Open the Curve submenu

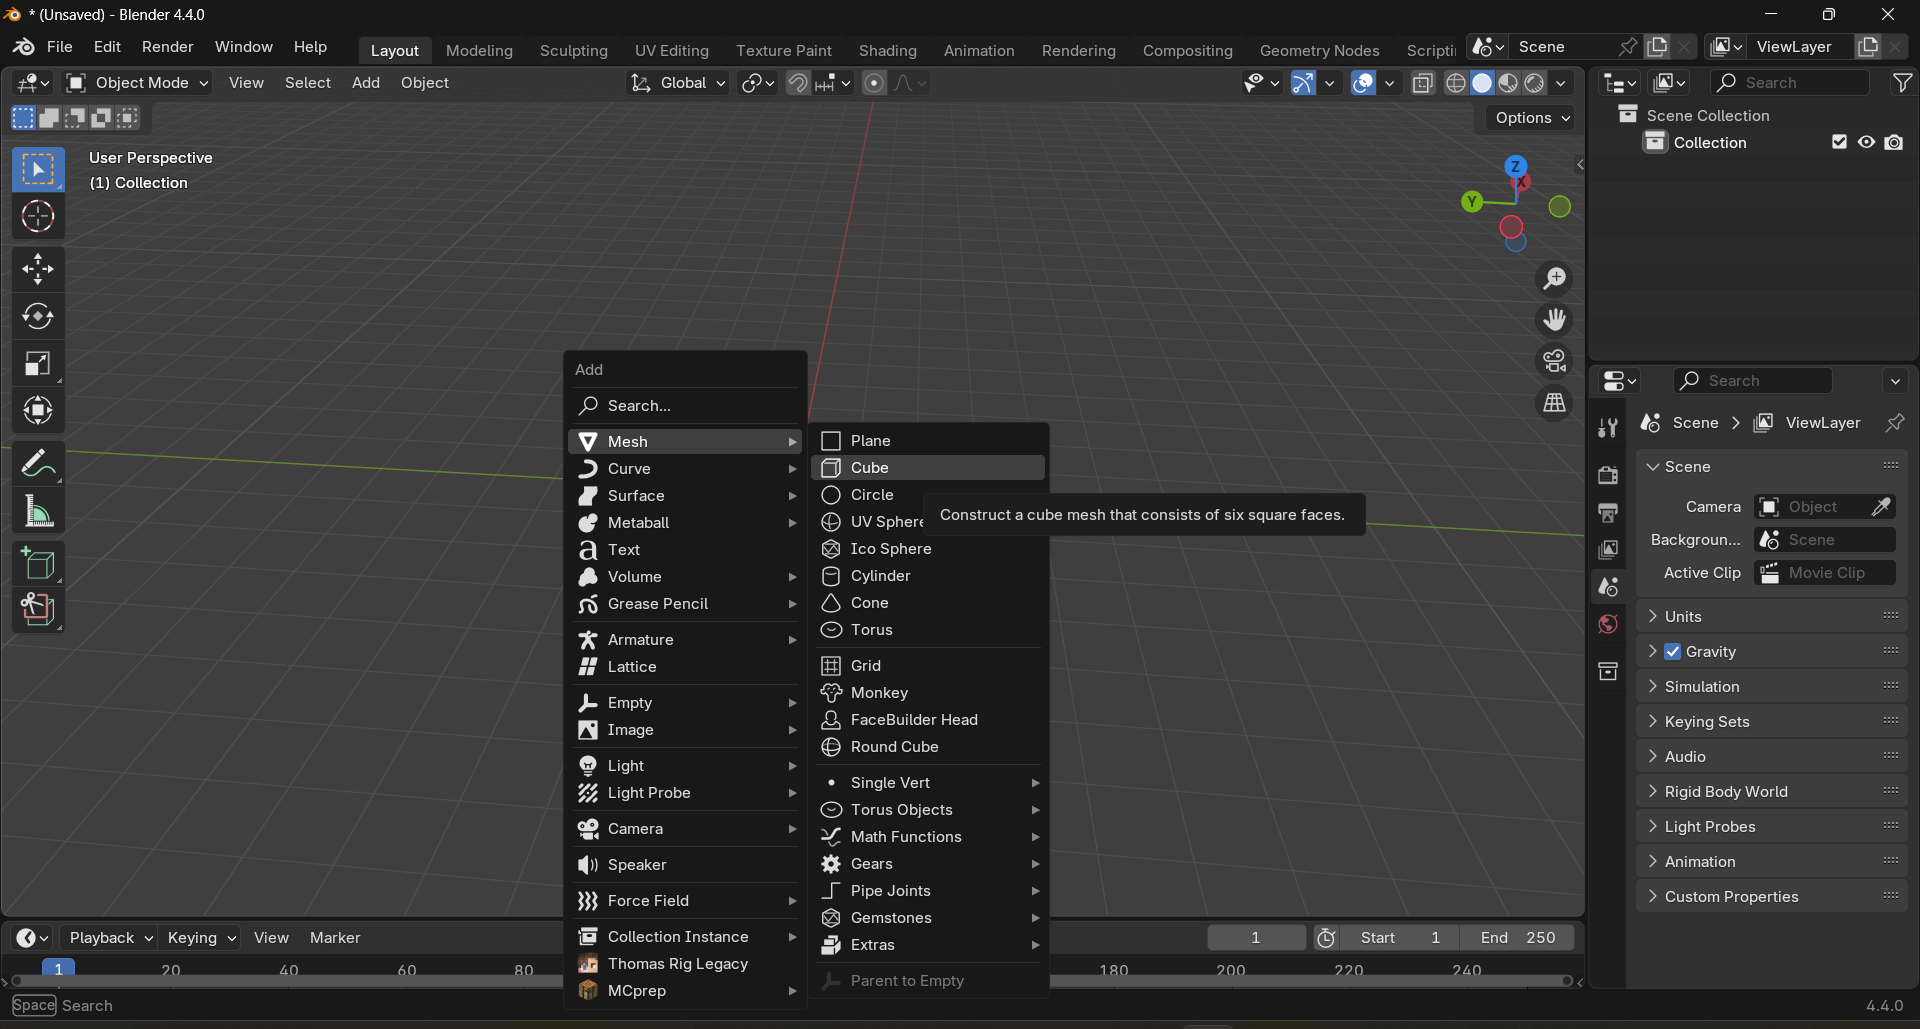pyautogui.click(x=686, y=469)
